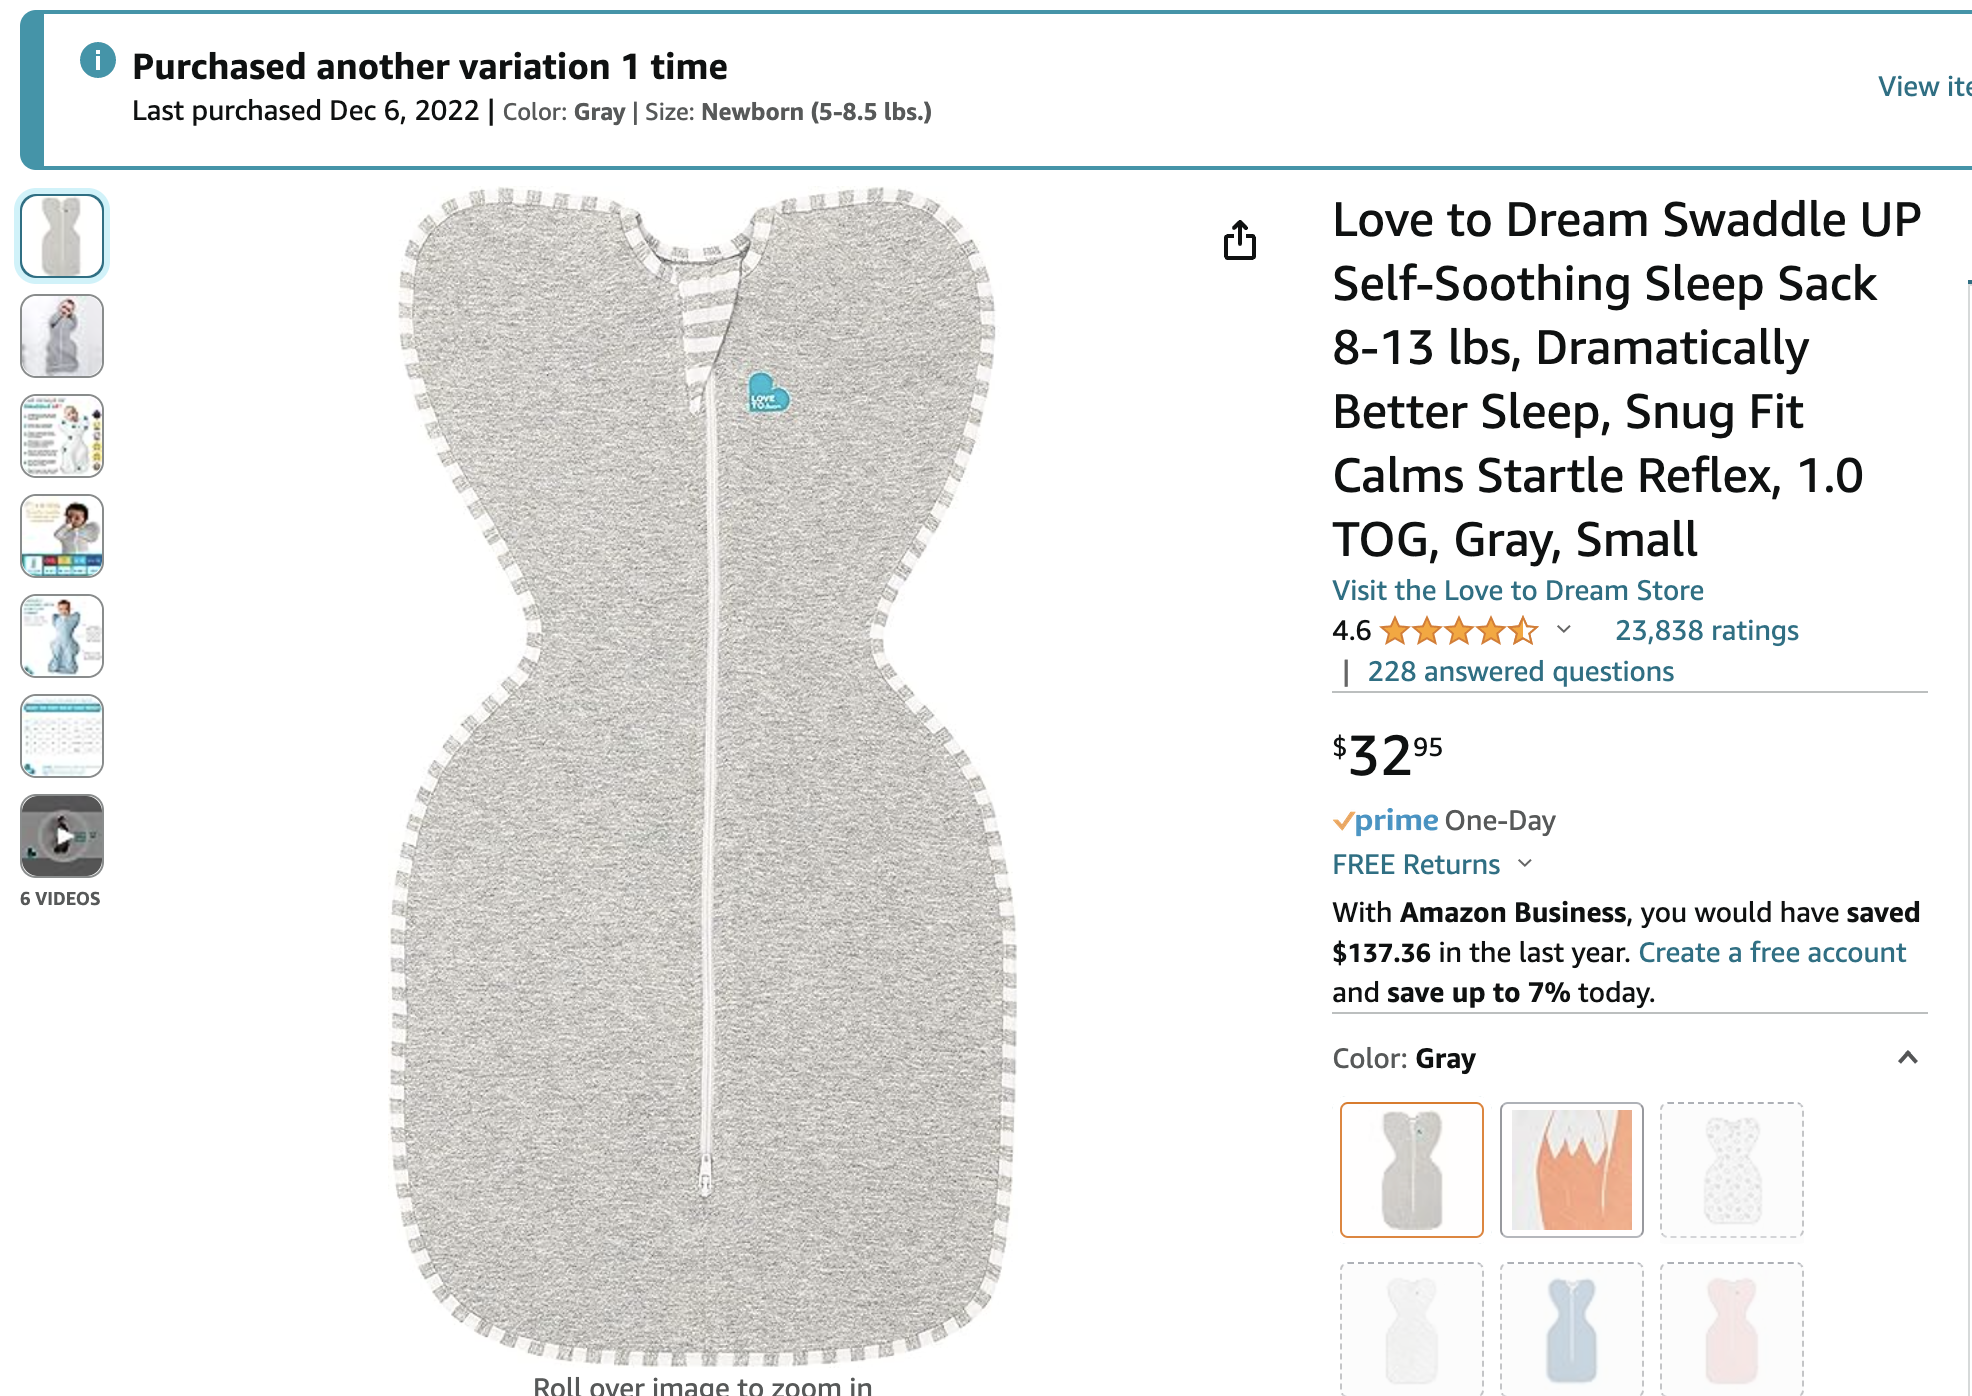
Task: Show the size chart table thumbnail
Action: coord(62,736)
